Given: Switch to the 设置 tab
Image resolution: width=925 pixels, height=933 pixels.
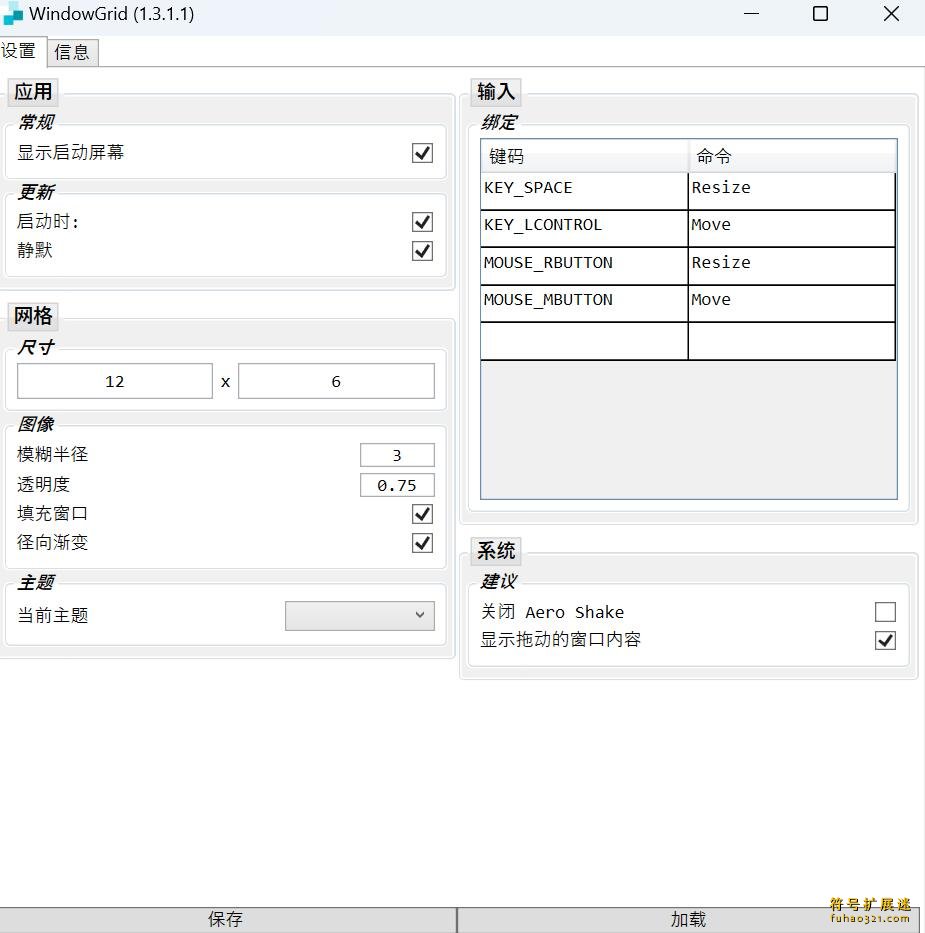Looking at the screenshot, I should coord(21,51).
